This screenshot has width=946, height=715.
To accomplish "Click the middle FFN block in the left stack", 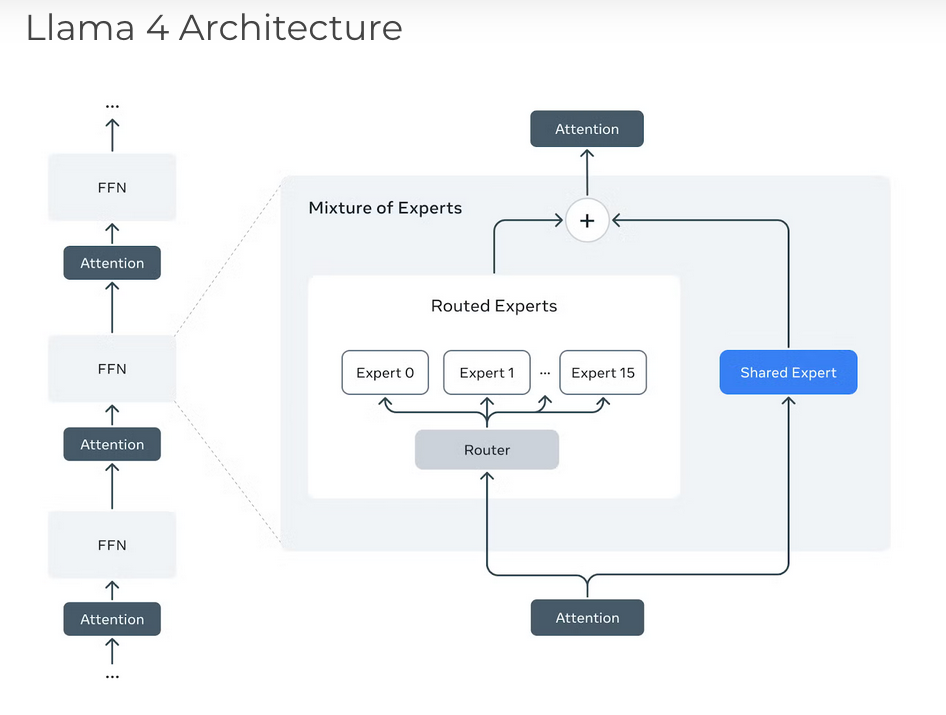I will 112,369.
